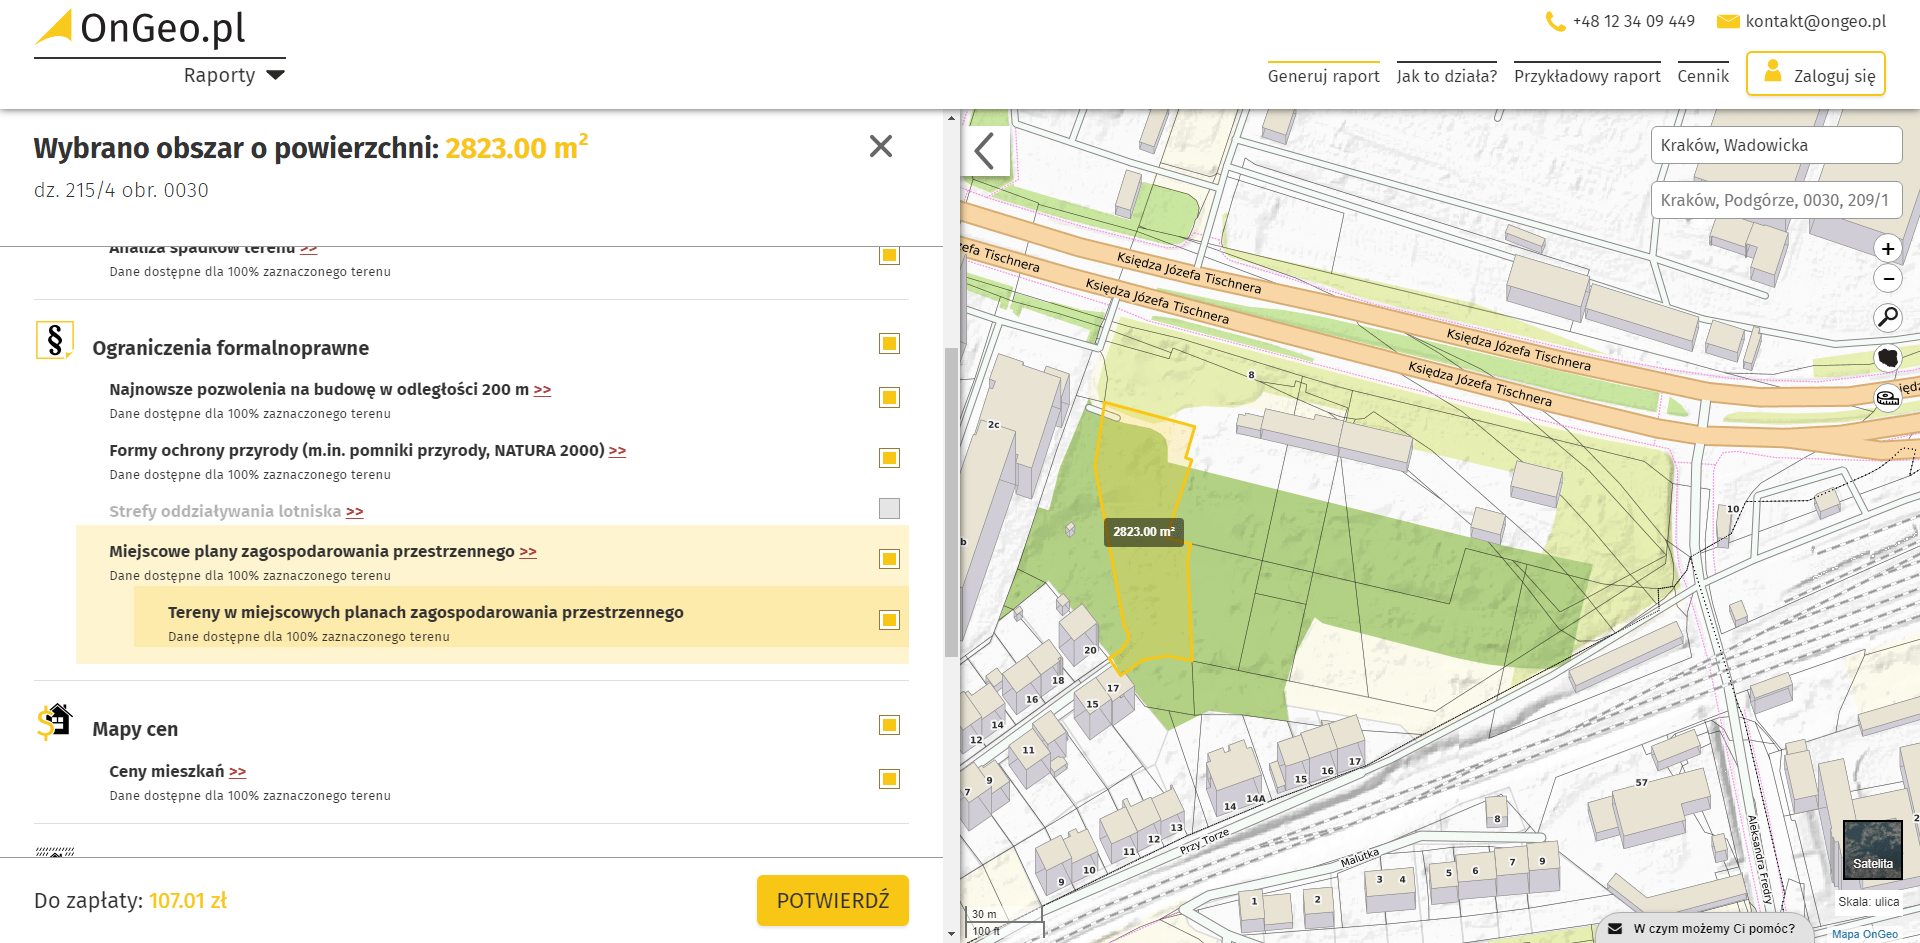Image resolution: width=1920 pixels, height=943 pixels.
Task: Expand Najnowsze pozwolenia na budowę details
Action: [x=542, y=390]
